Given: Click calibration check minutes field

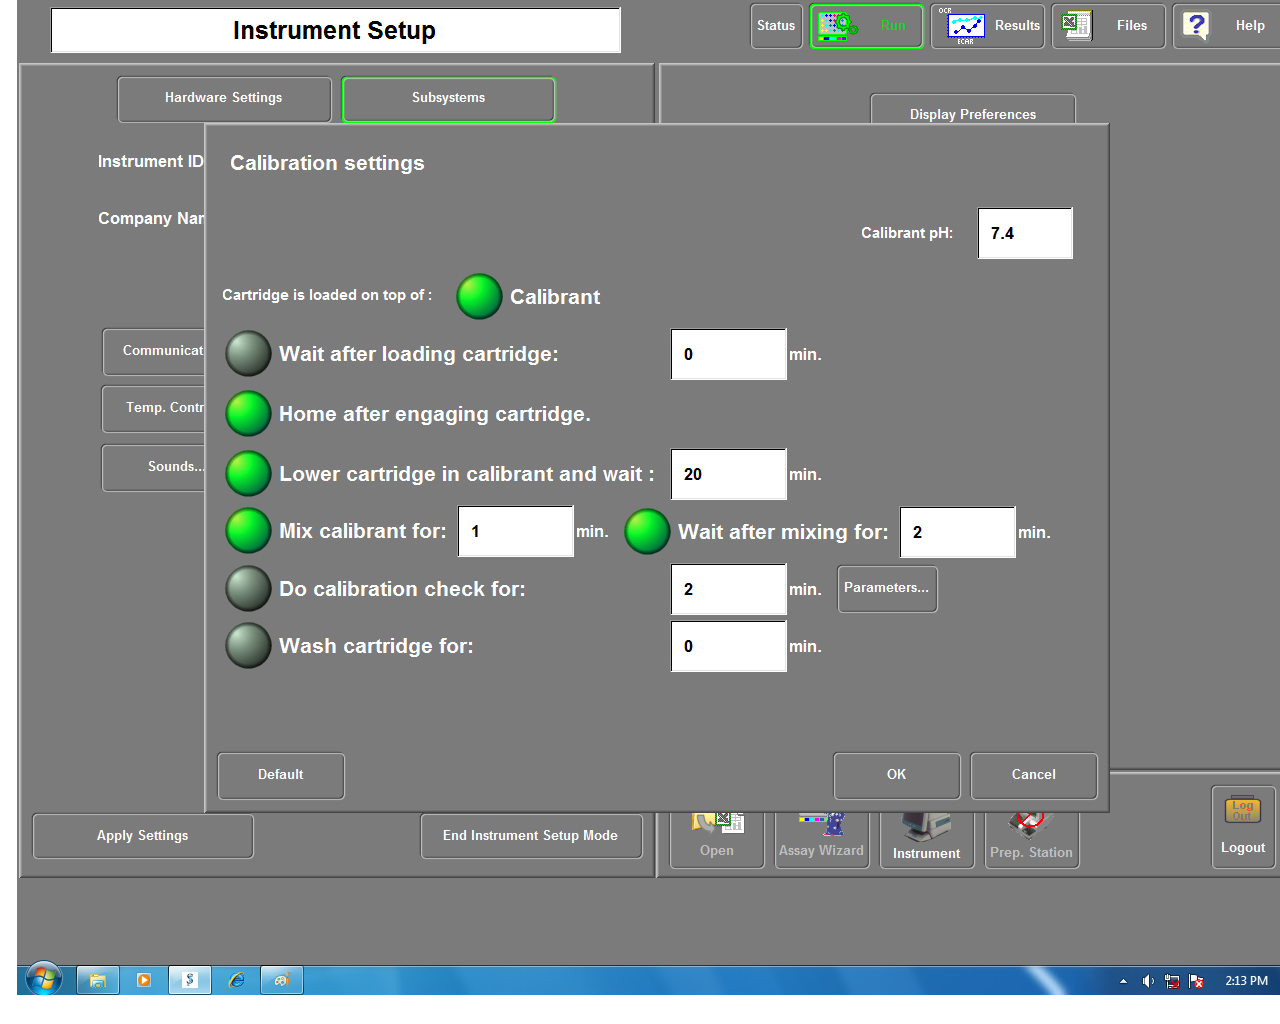Looking at the screenshot, I should [728, 589].
